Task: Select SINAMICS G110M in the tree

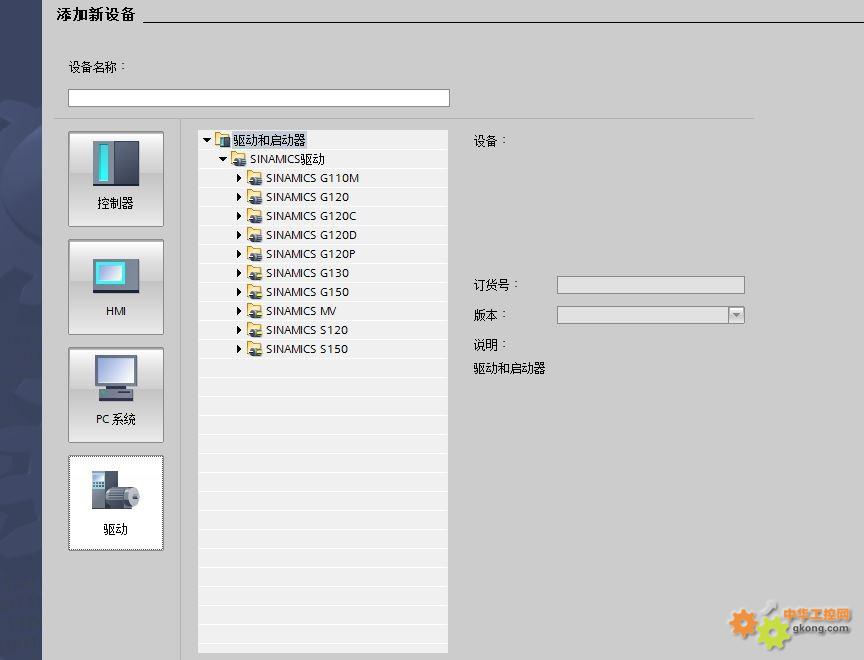Action: pyautogui.click(x=312, y=178)
